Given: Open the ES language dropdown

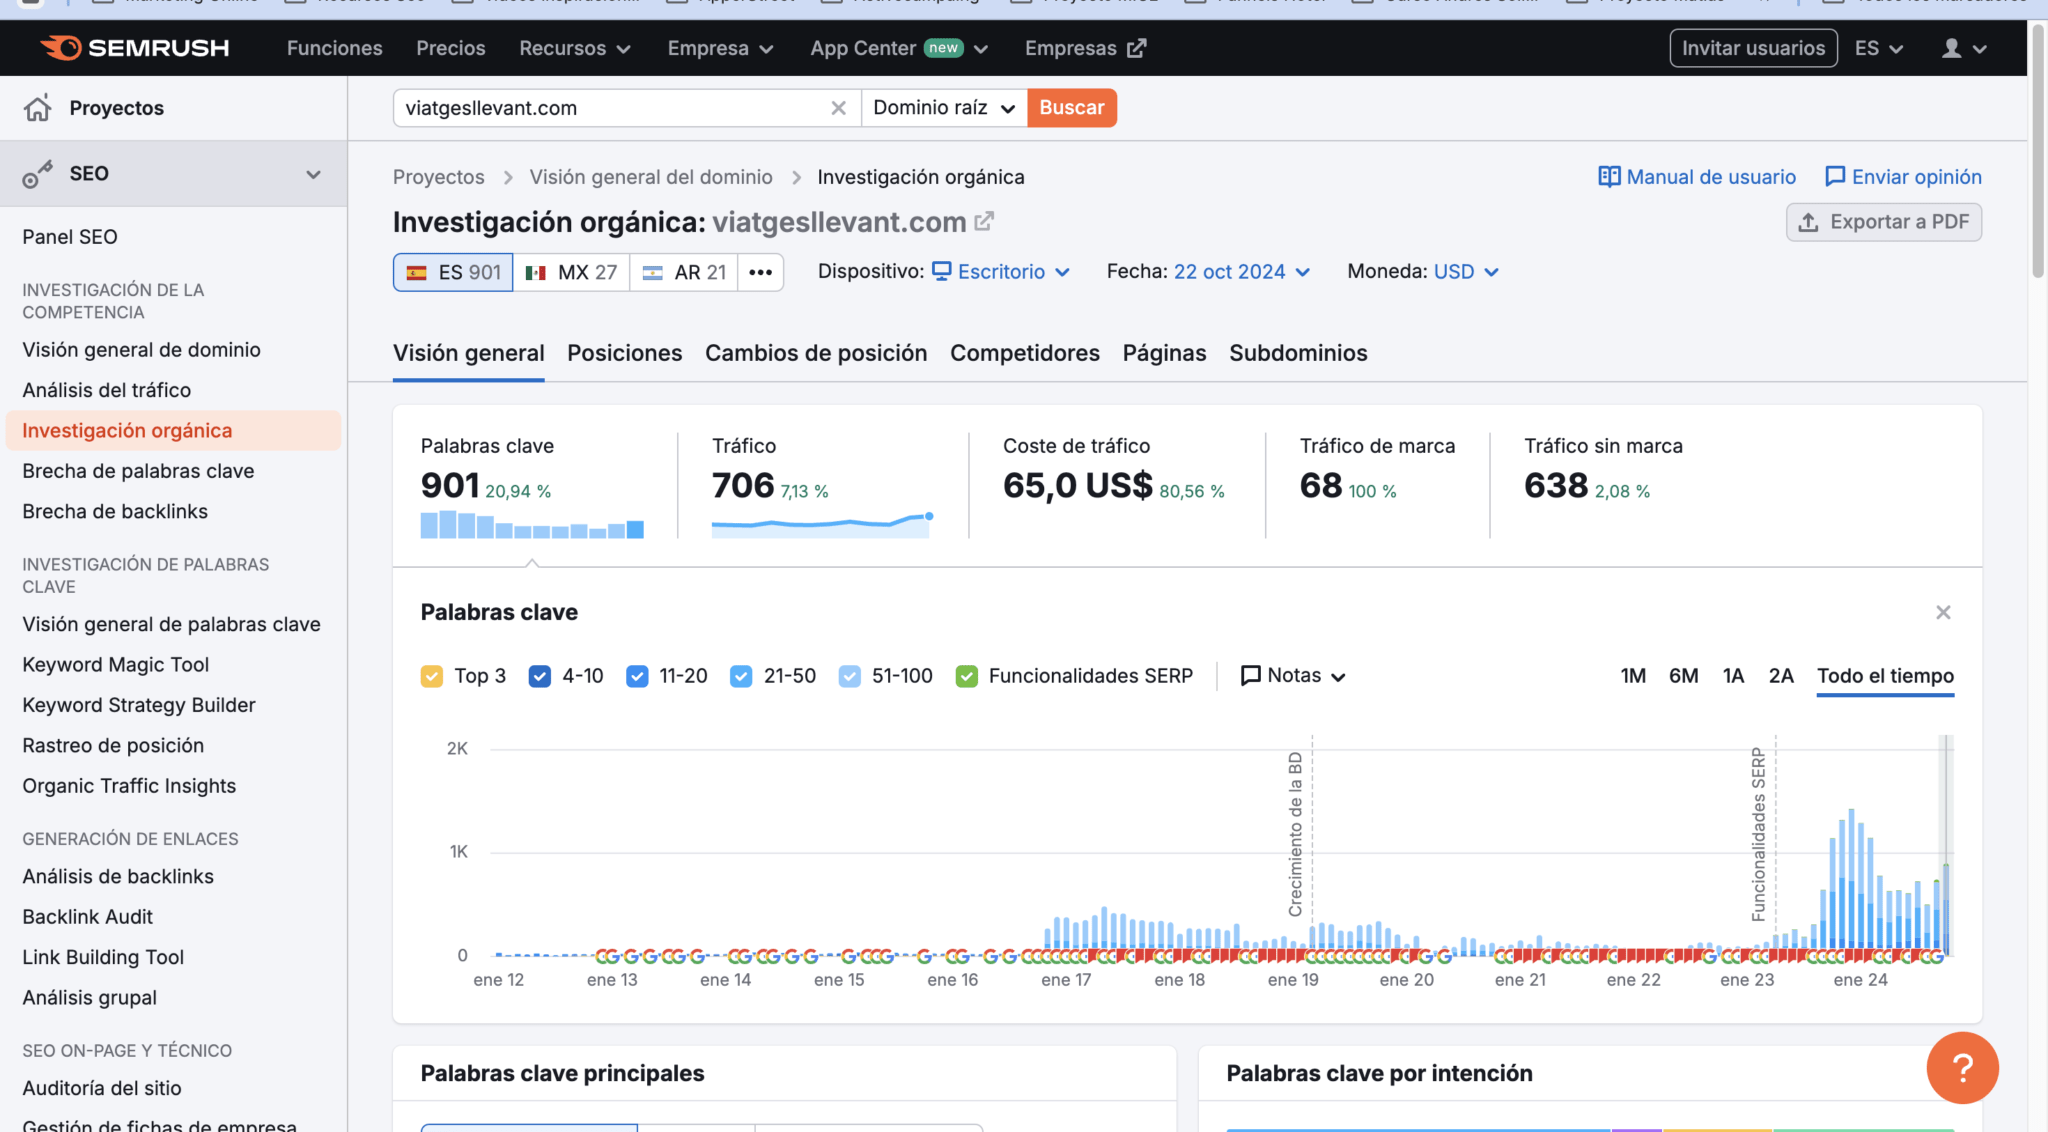Looking at the screenshot, I should pos(1879,48).
